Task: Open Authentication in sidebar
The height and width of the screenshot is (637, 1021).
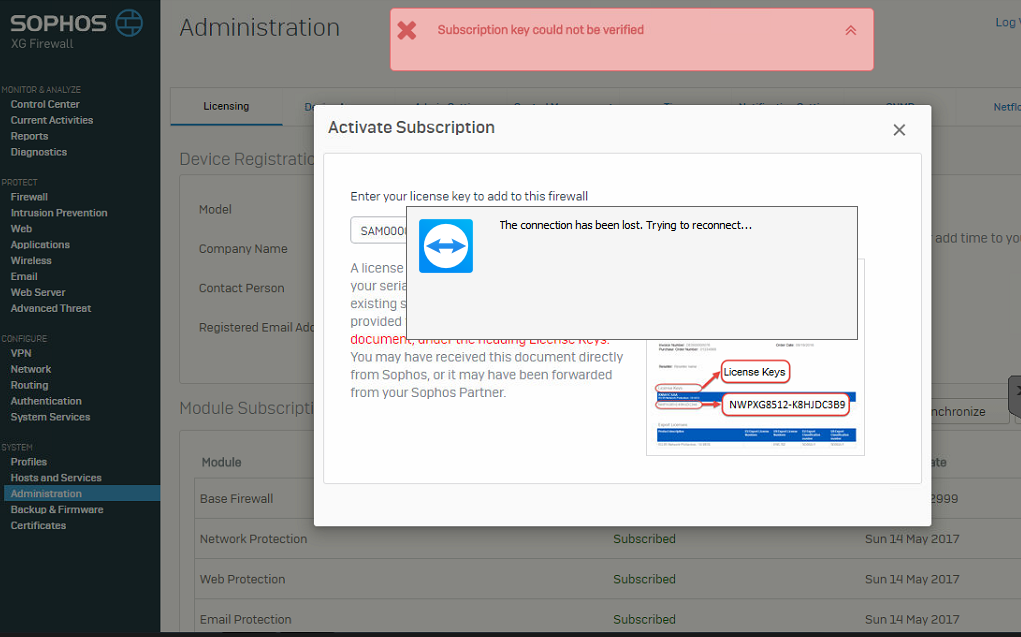Action: (46, 401)
